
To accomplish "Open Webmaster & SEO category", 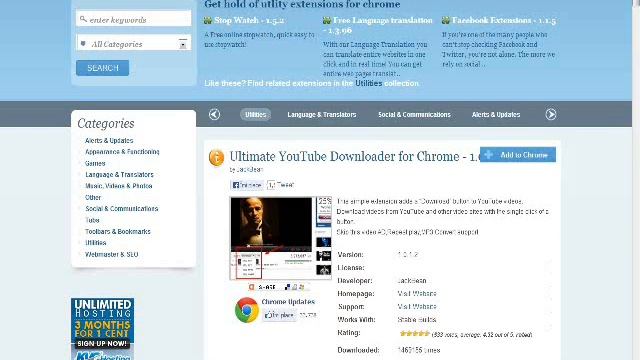I will [x=111, y=254].
